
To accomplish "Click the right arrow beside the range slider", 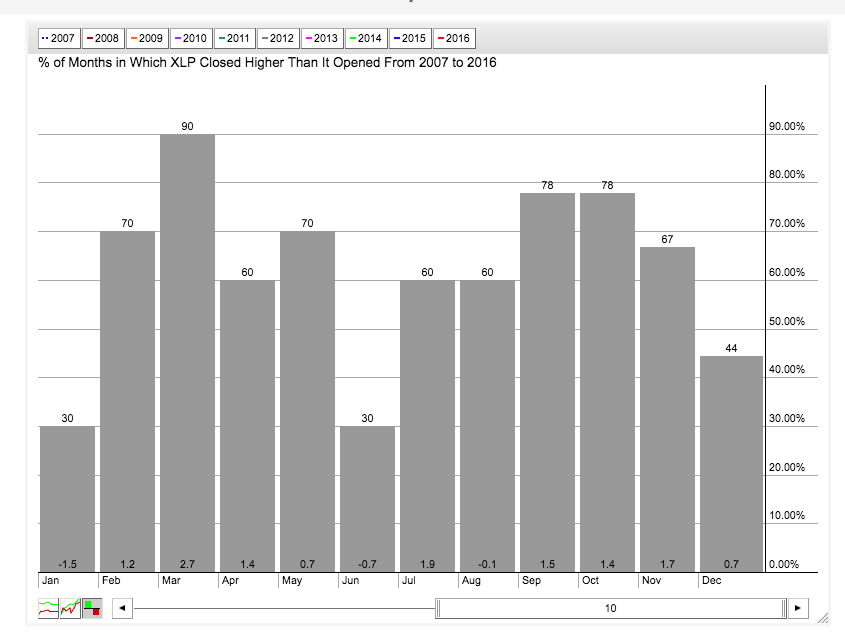I will [798, 608].
